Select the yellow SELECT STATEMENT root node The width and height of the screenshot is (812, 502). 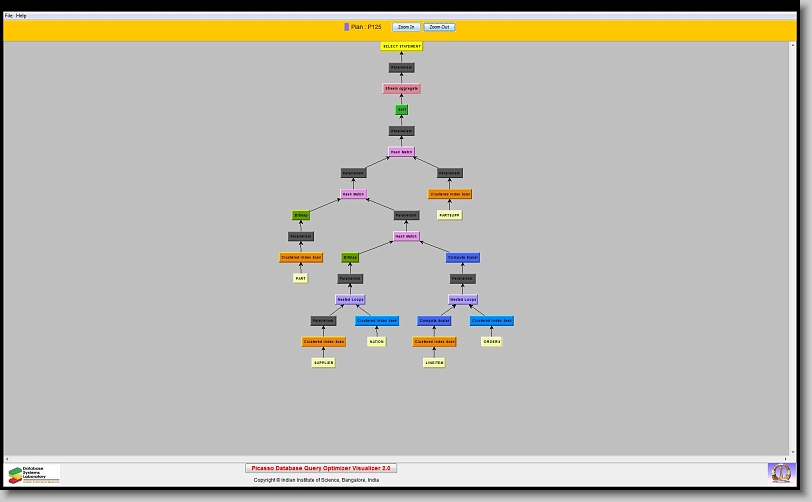(x=402, y=46)
